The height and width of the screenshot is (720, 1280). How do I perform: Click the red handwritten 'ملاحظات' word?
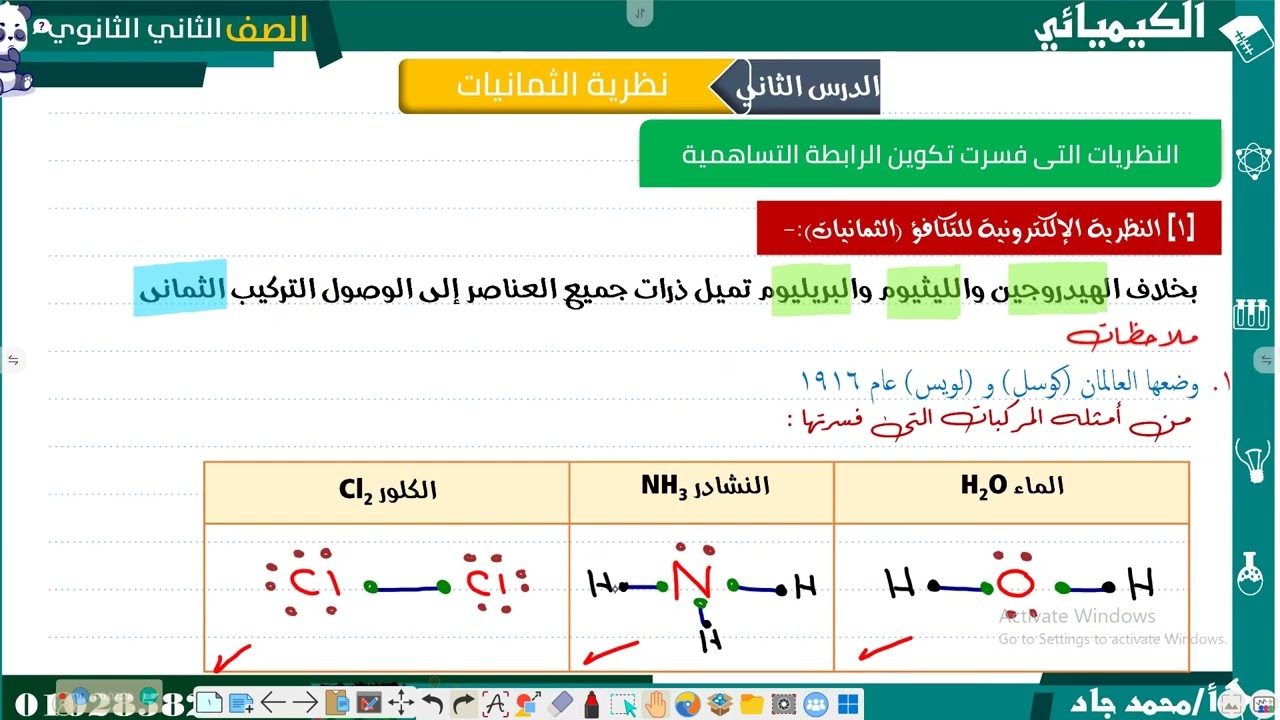[x=1133, y=336]
